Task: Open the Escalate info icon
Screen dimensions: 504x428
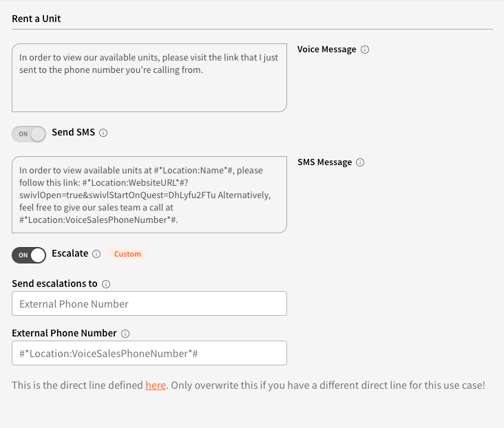Action: (96, 254)
